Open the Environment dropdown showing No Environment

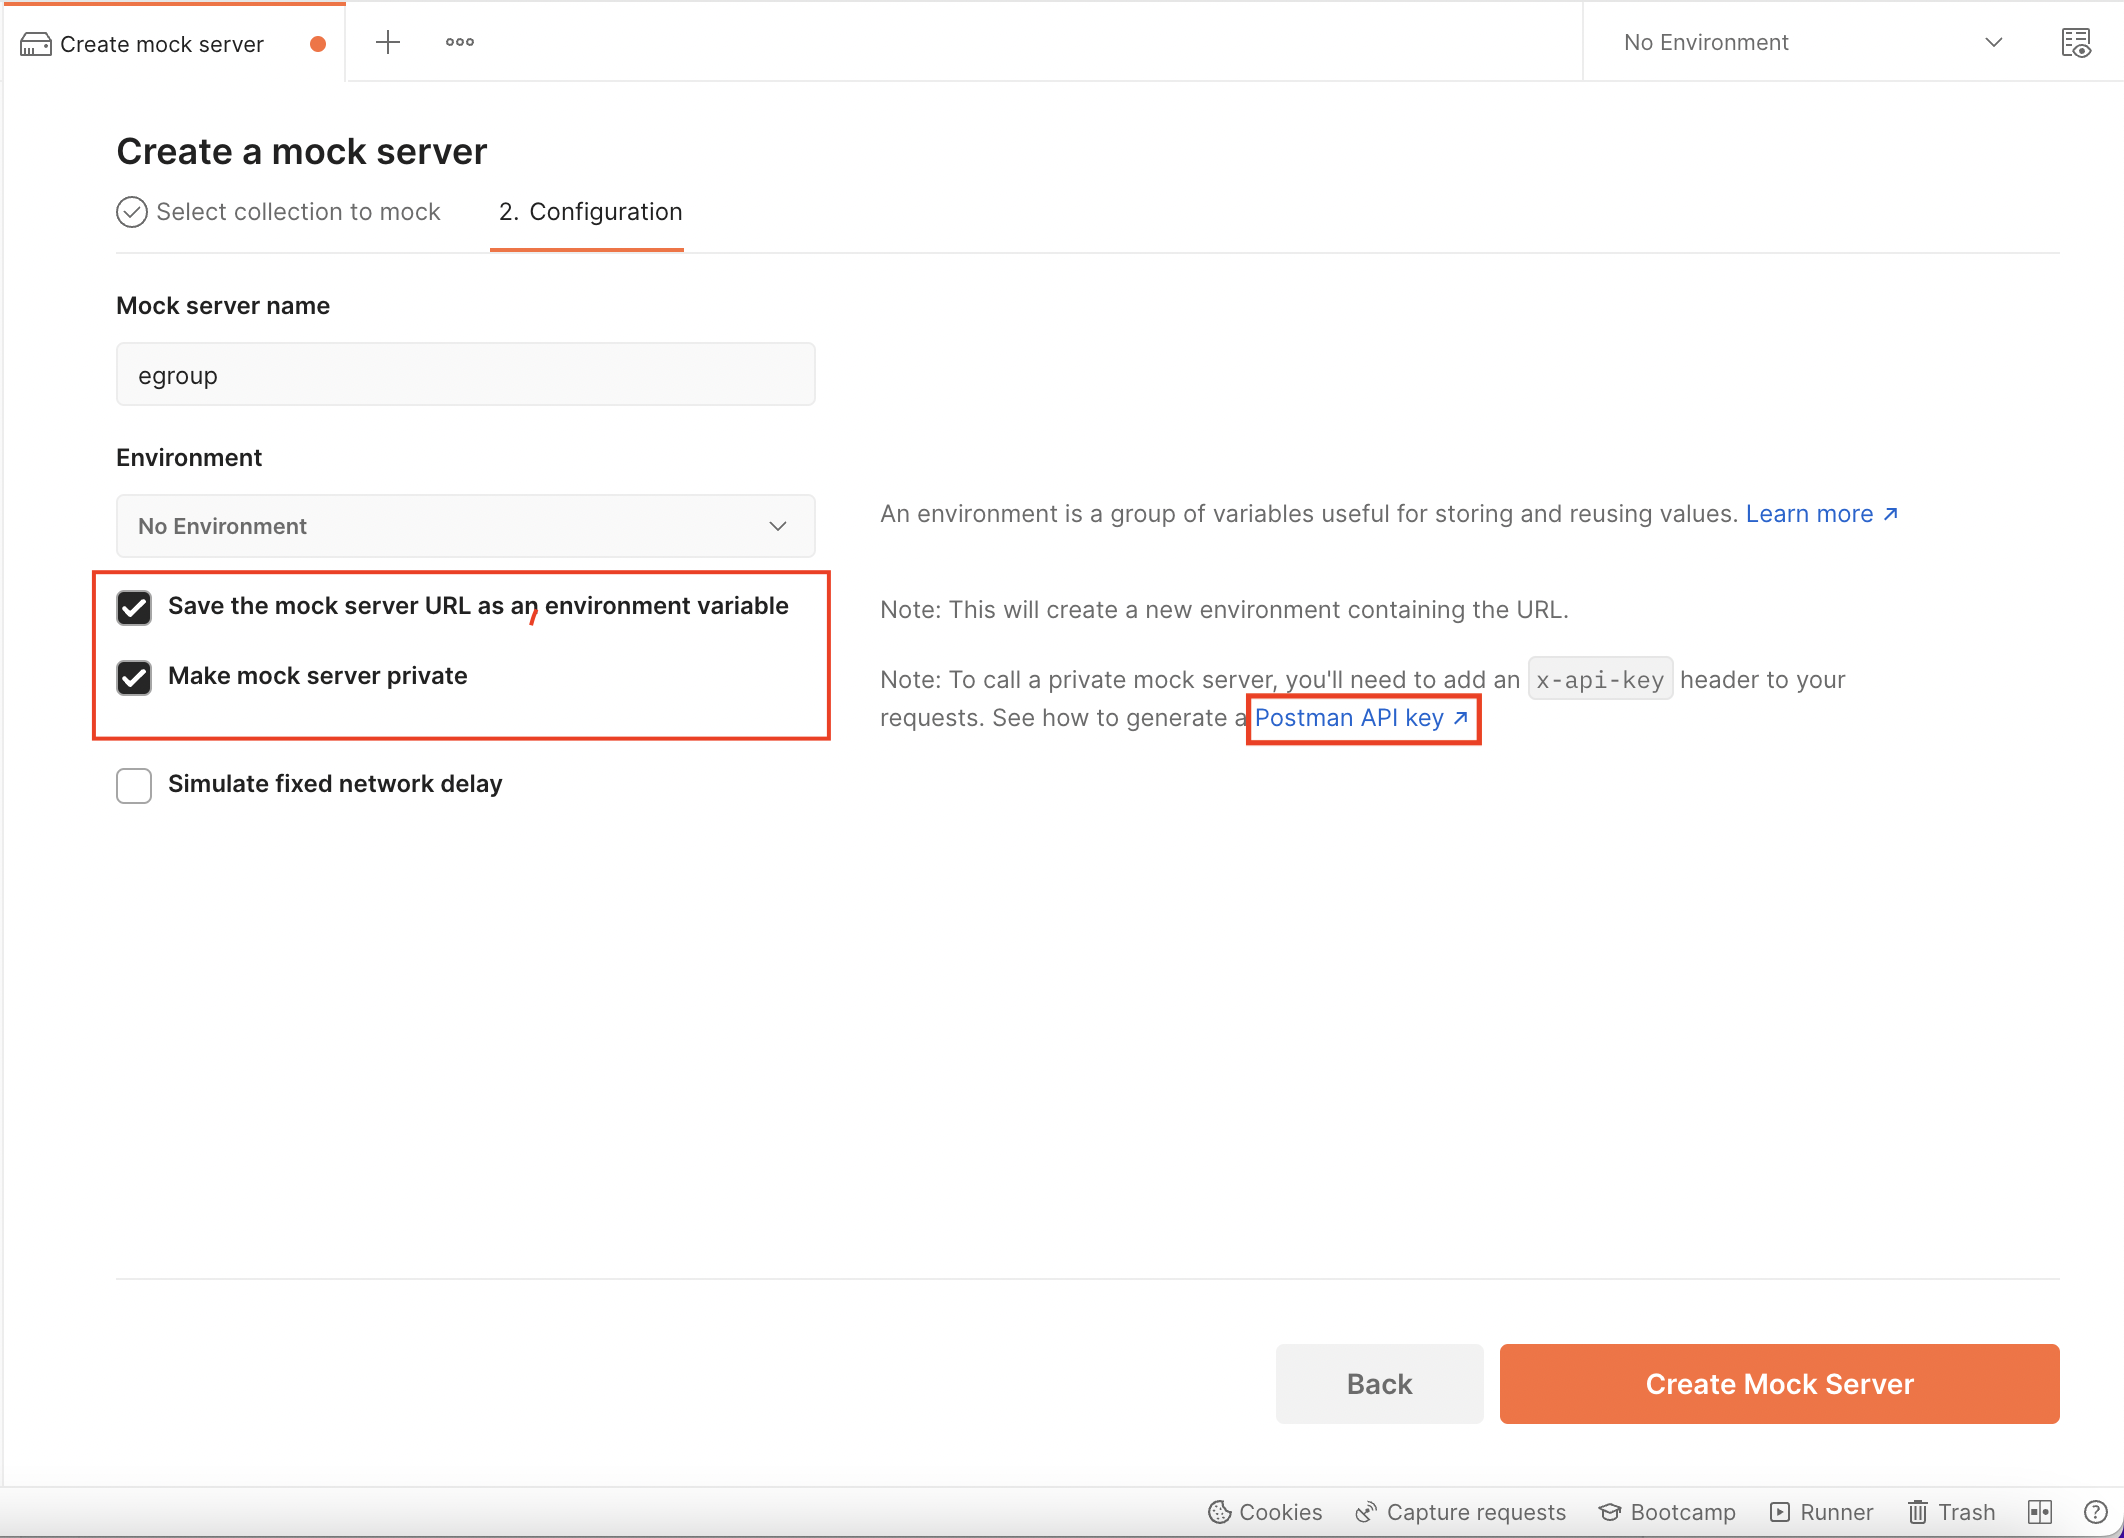[465, 526]
